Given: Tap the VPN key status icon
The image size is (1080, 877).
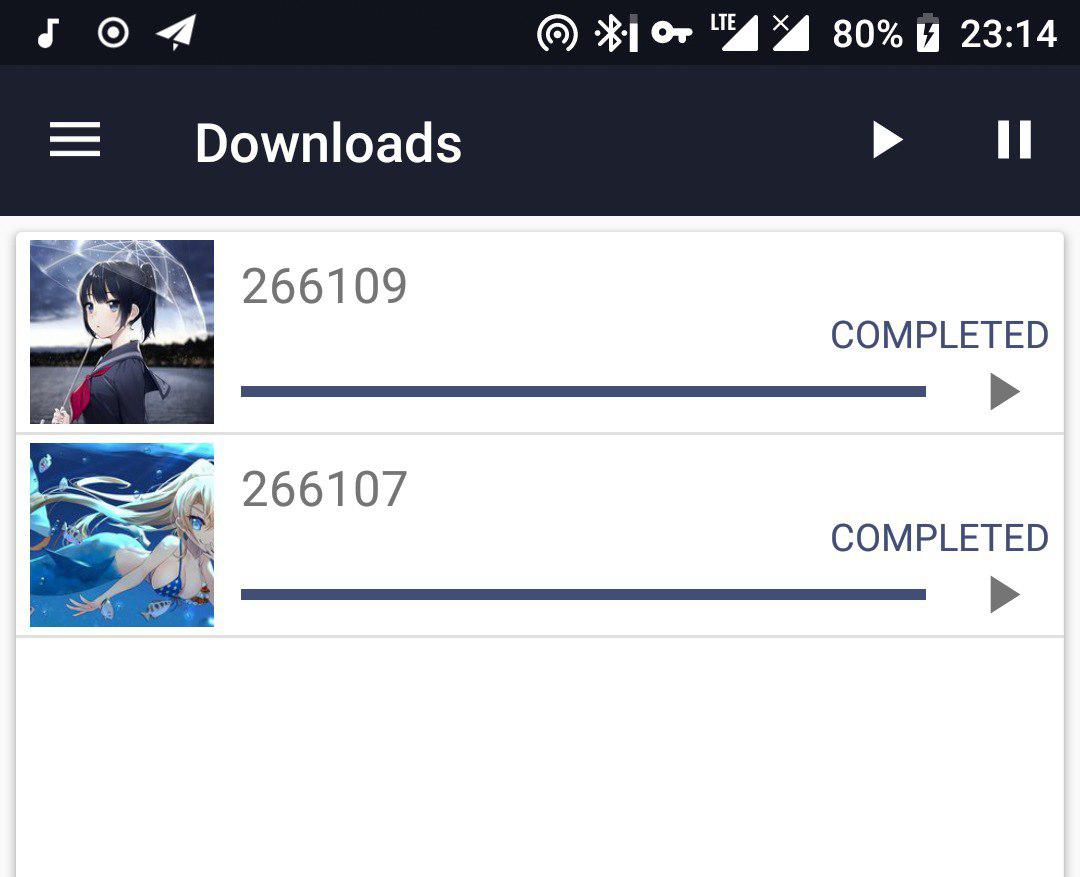Looking at the screenshot, I should coord(672,32).
